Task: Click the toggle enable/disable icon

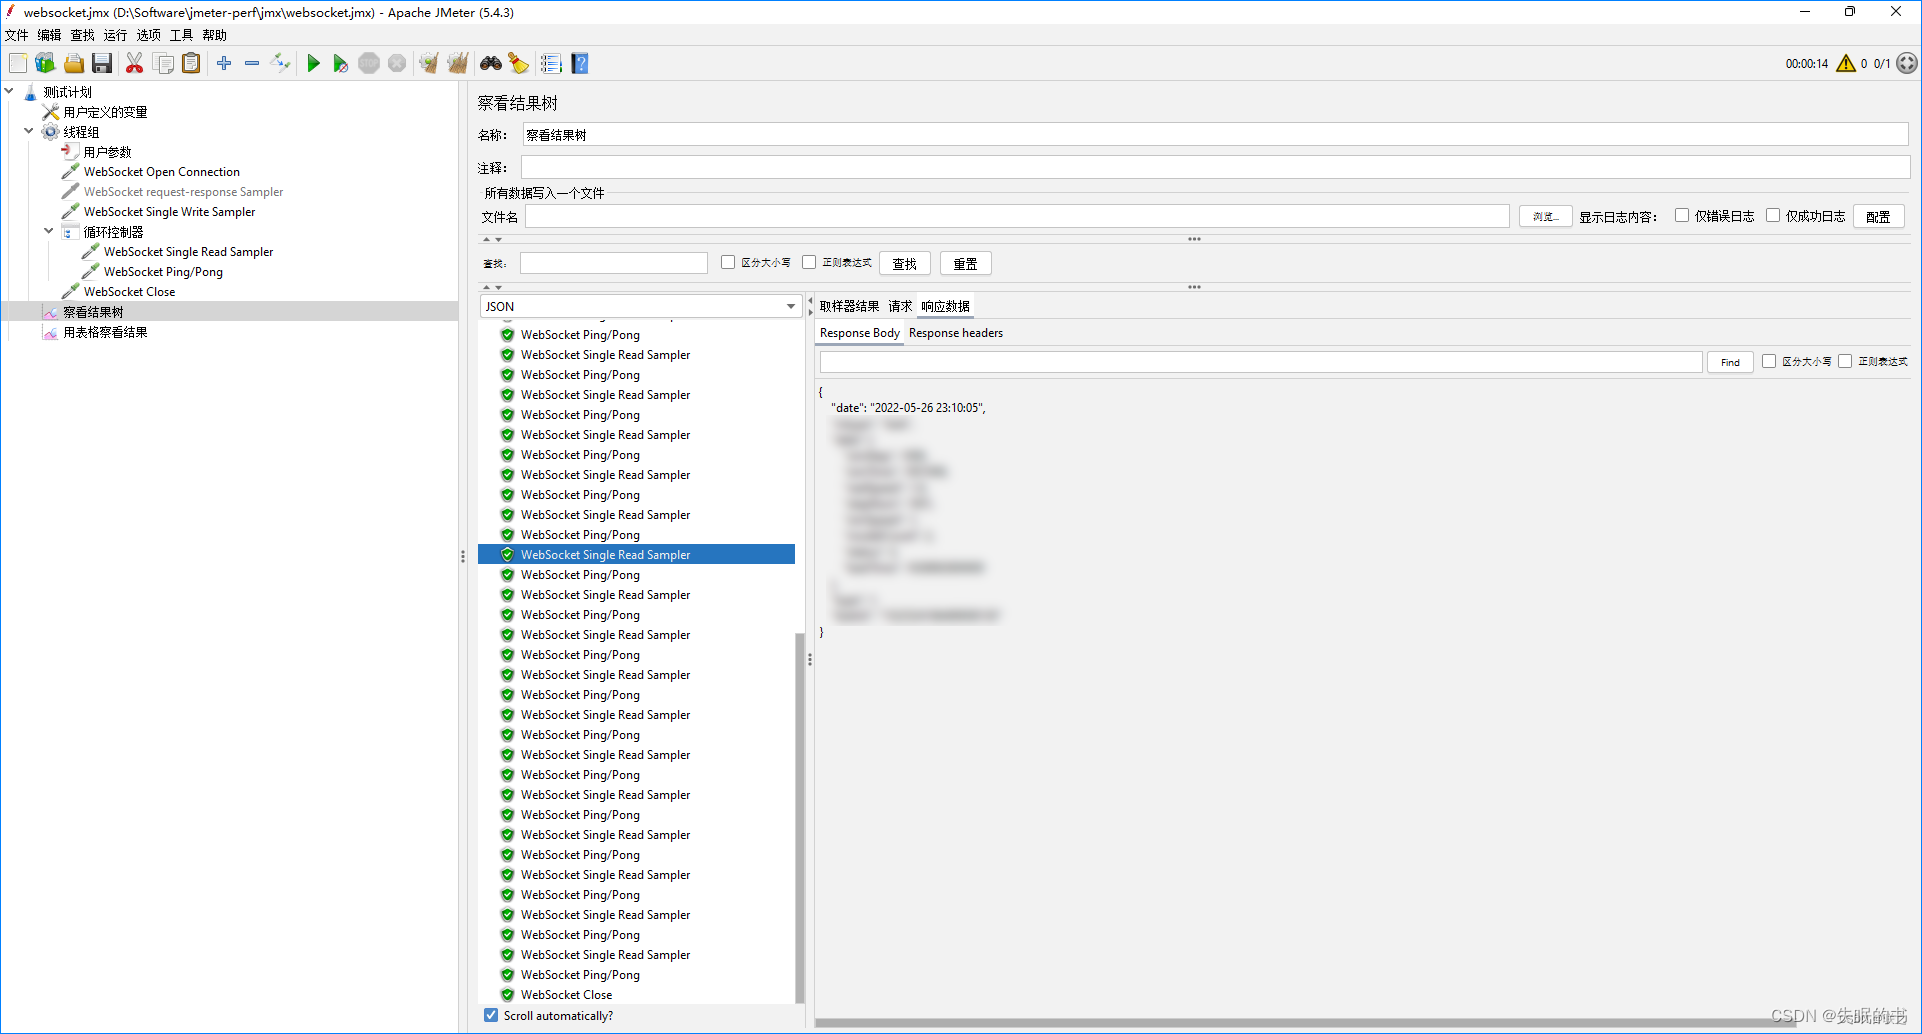Action: 281,64
